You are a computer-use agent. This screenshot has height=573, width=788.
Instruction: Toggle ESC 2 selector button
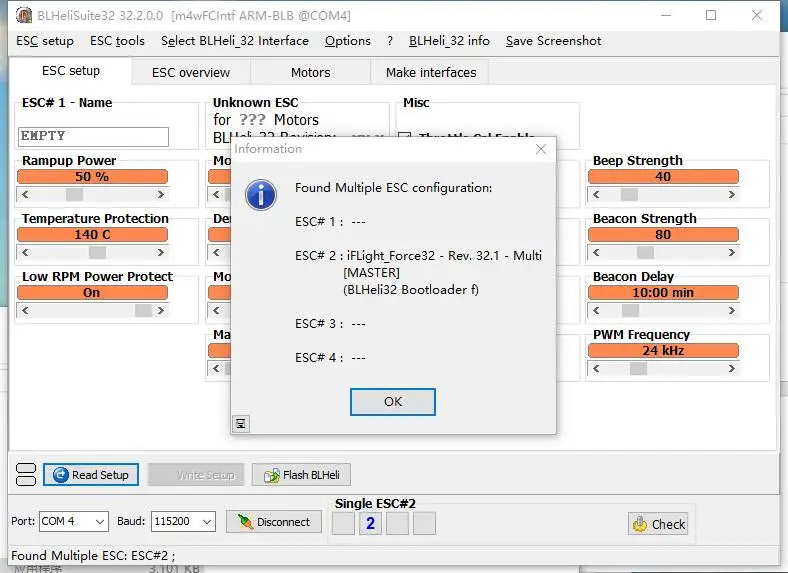pyautogui.click(x=370, y=524)
